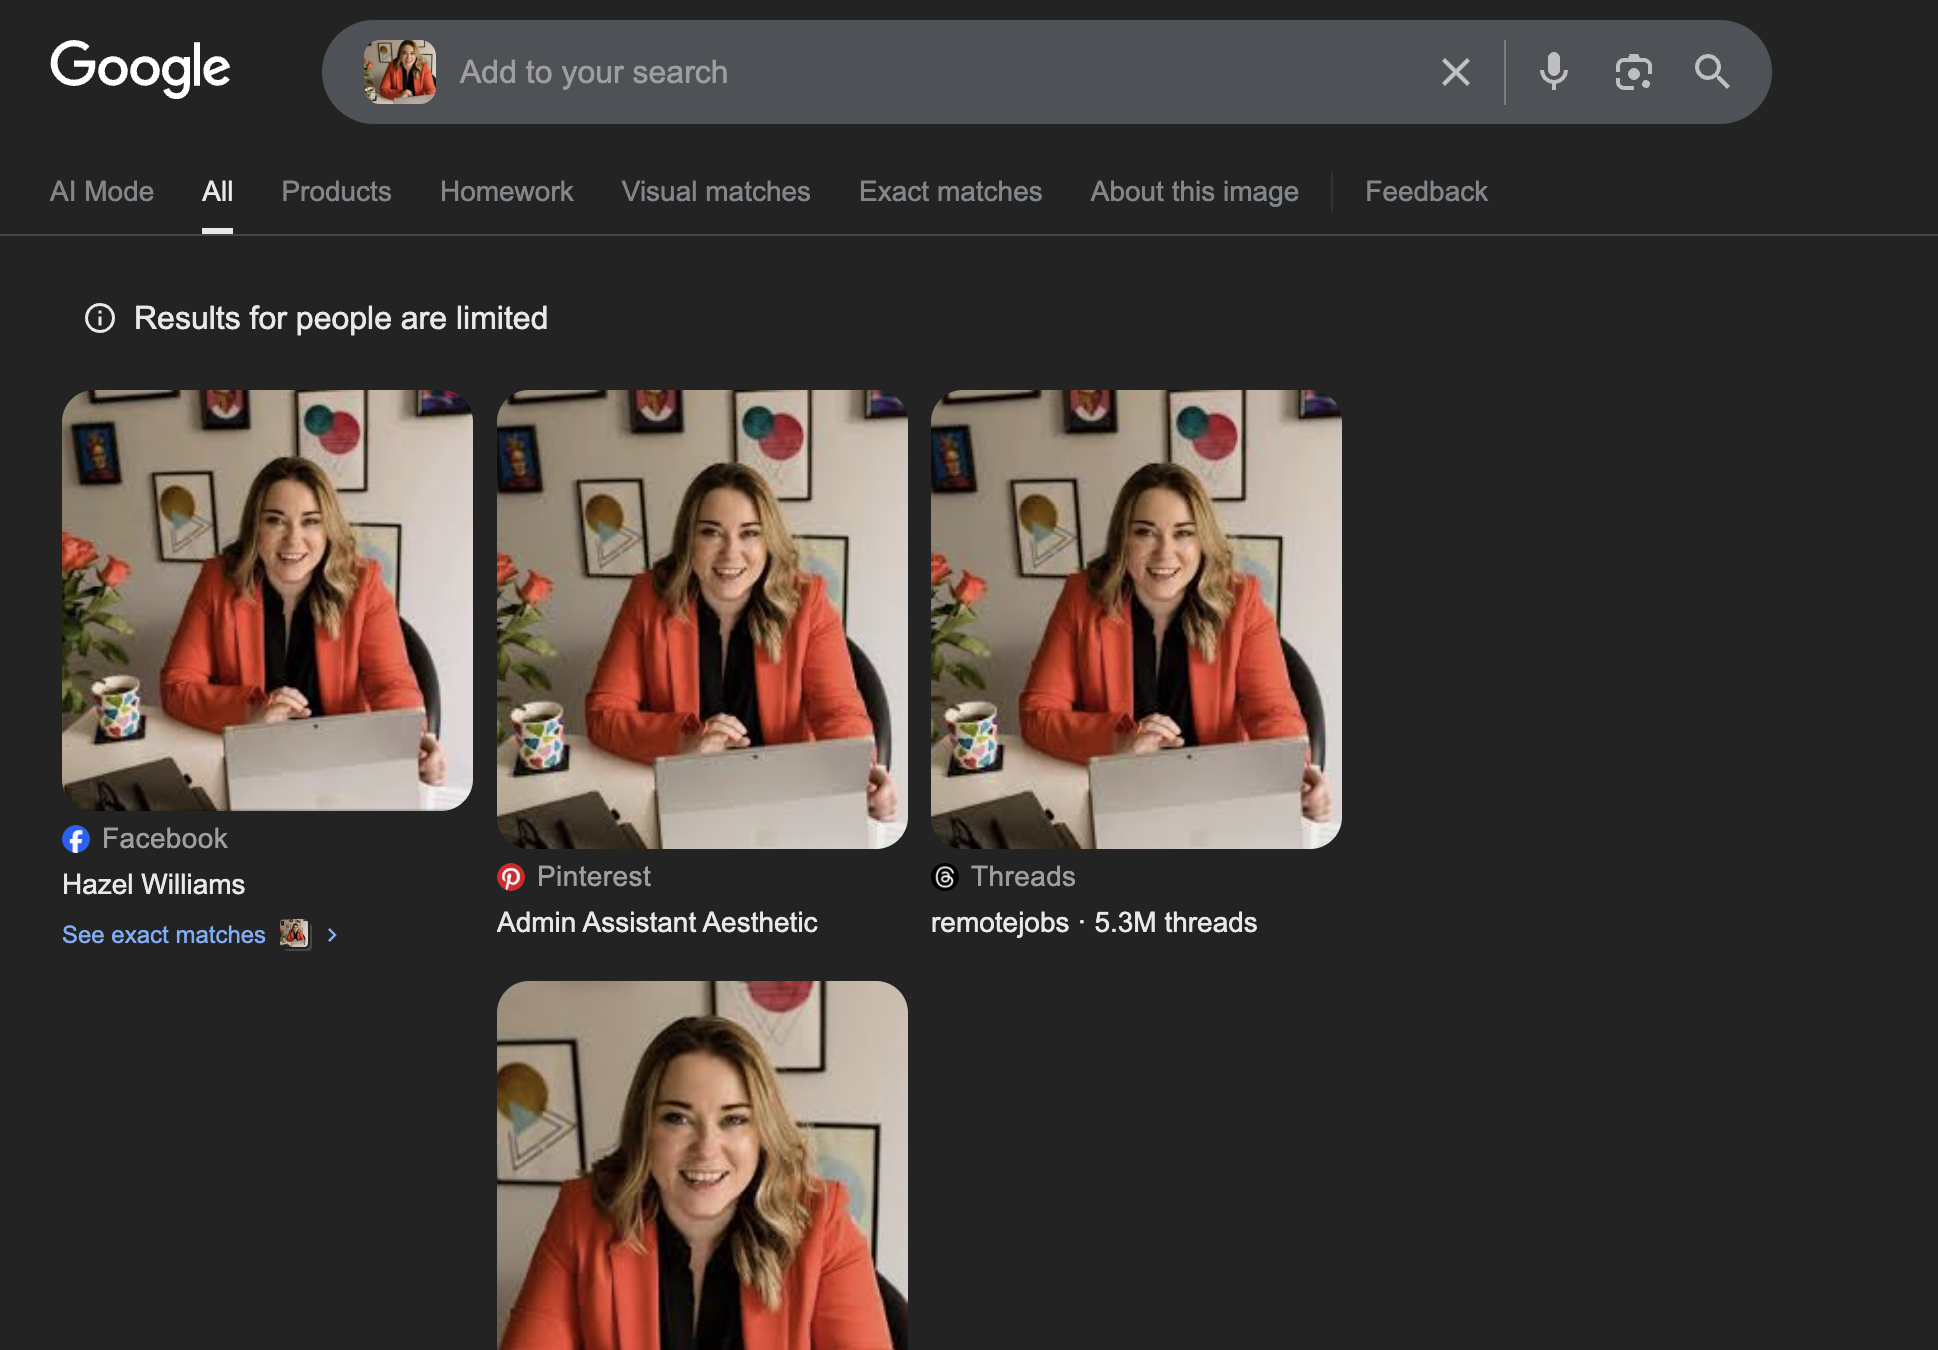Send Feedback about these results
Image resolution: width=1938 pixels, height=1350 pixels.
pos(1426,191)
